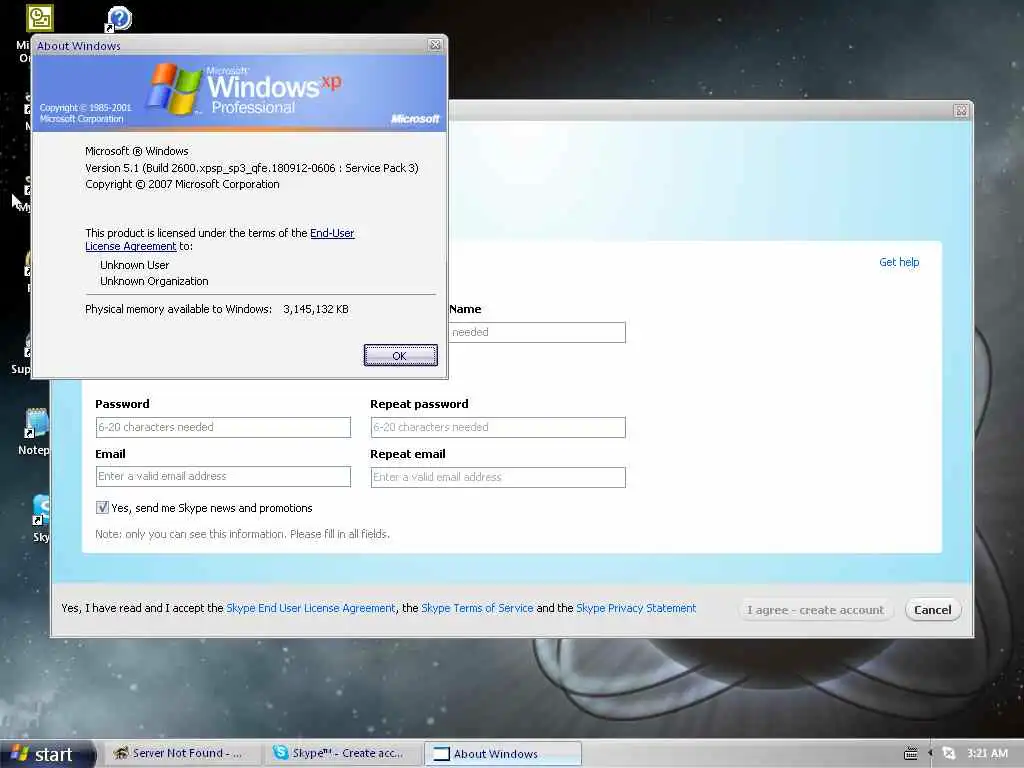Screen dimensions: 1024x768
Task: Click Get help link in Skype
Action: click(x=899, y=262)
